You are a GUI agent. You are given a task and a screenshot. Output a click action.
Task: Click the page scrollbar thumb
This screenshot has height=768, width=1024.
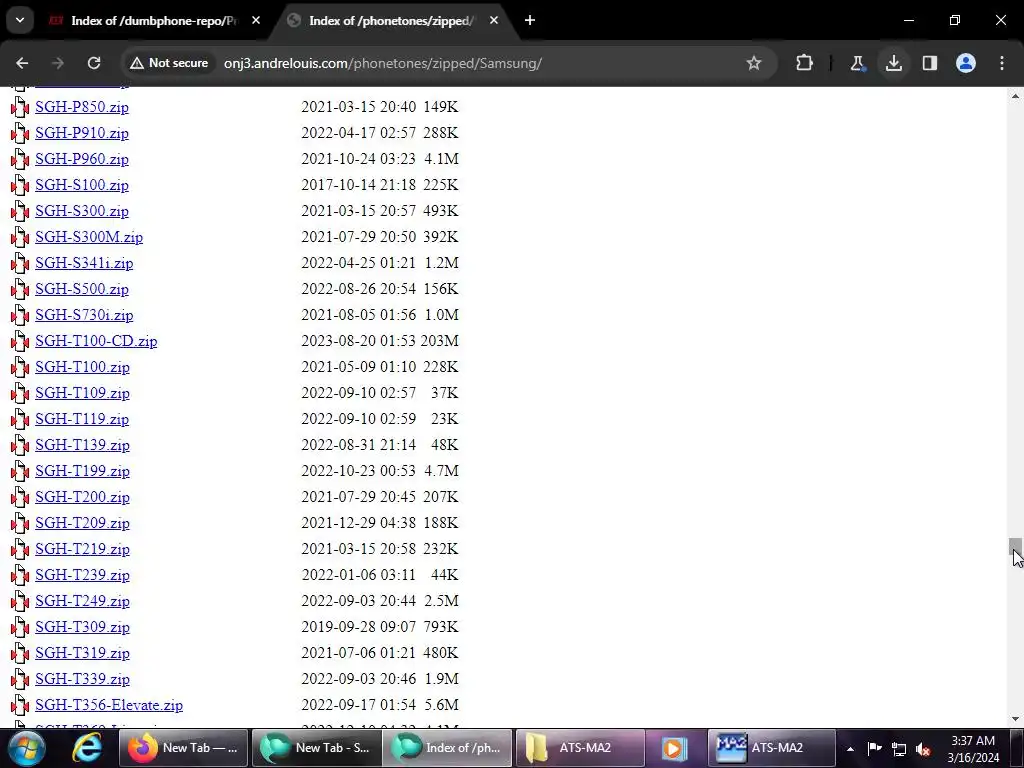point(1014,547)
